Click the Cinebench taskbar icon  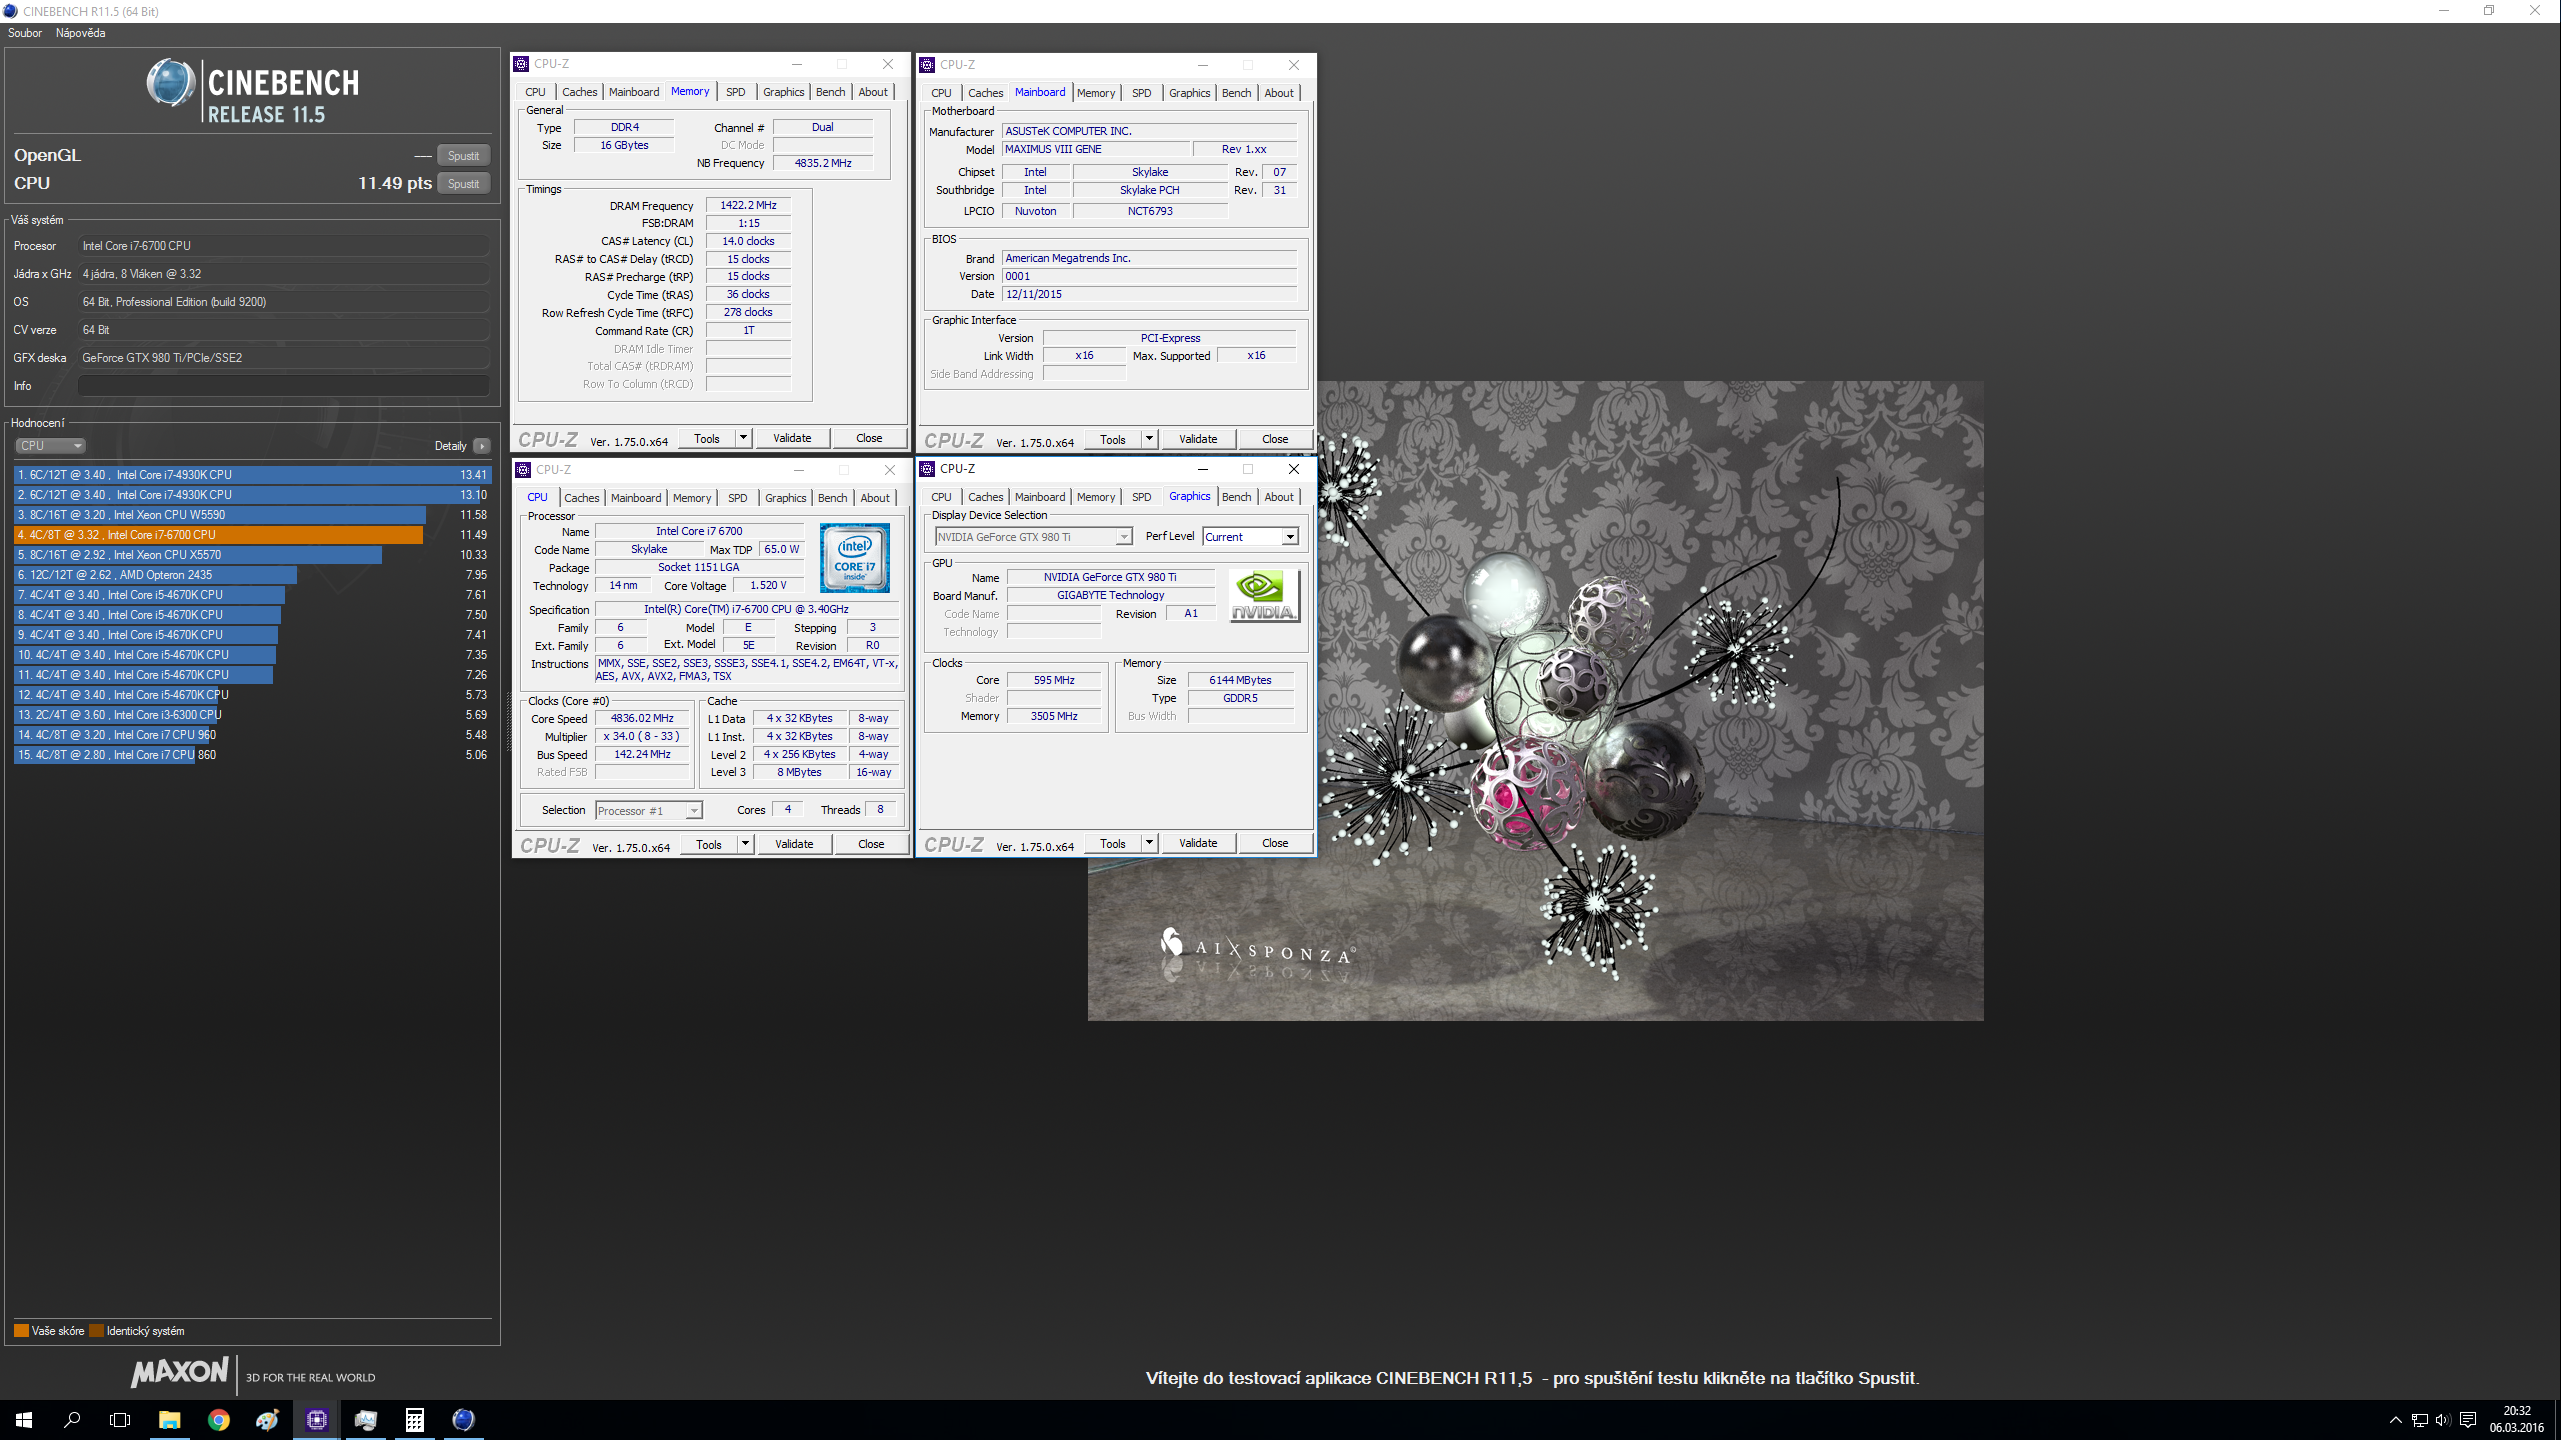point(463,1419)
